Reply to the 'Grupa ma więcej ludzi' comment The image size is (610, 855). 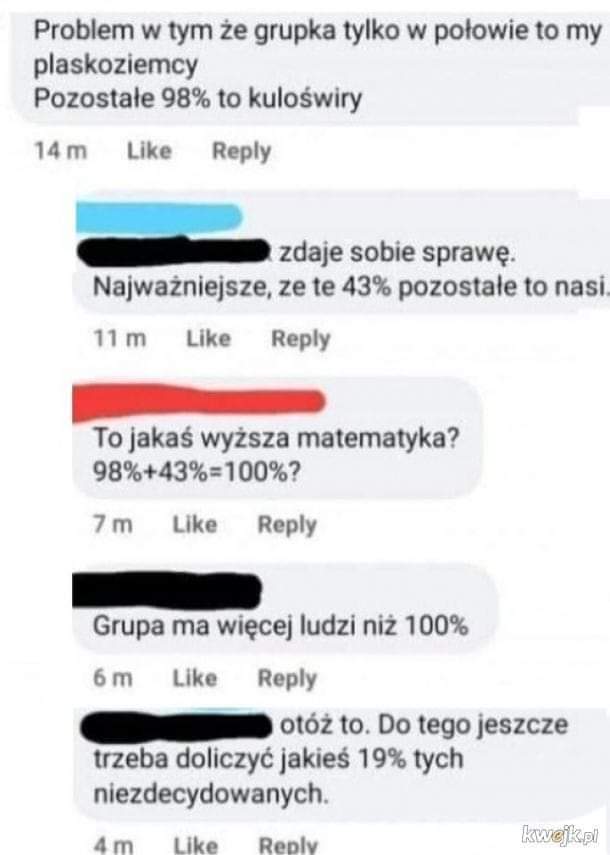[x=287, y=679]
